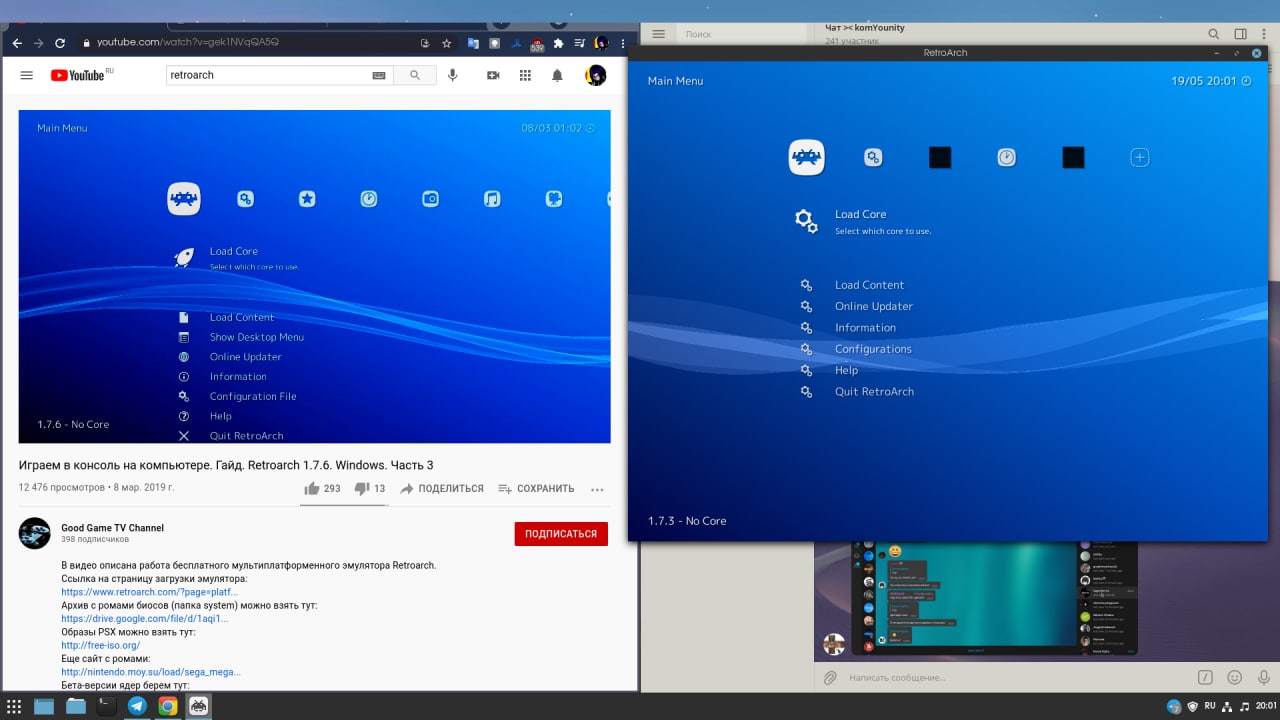This screenshot has height=720, width=1280.
Task: Open YouTube apps grid icon
Action: (x=525, y=75)
